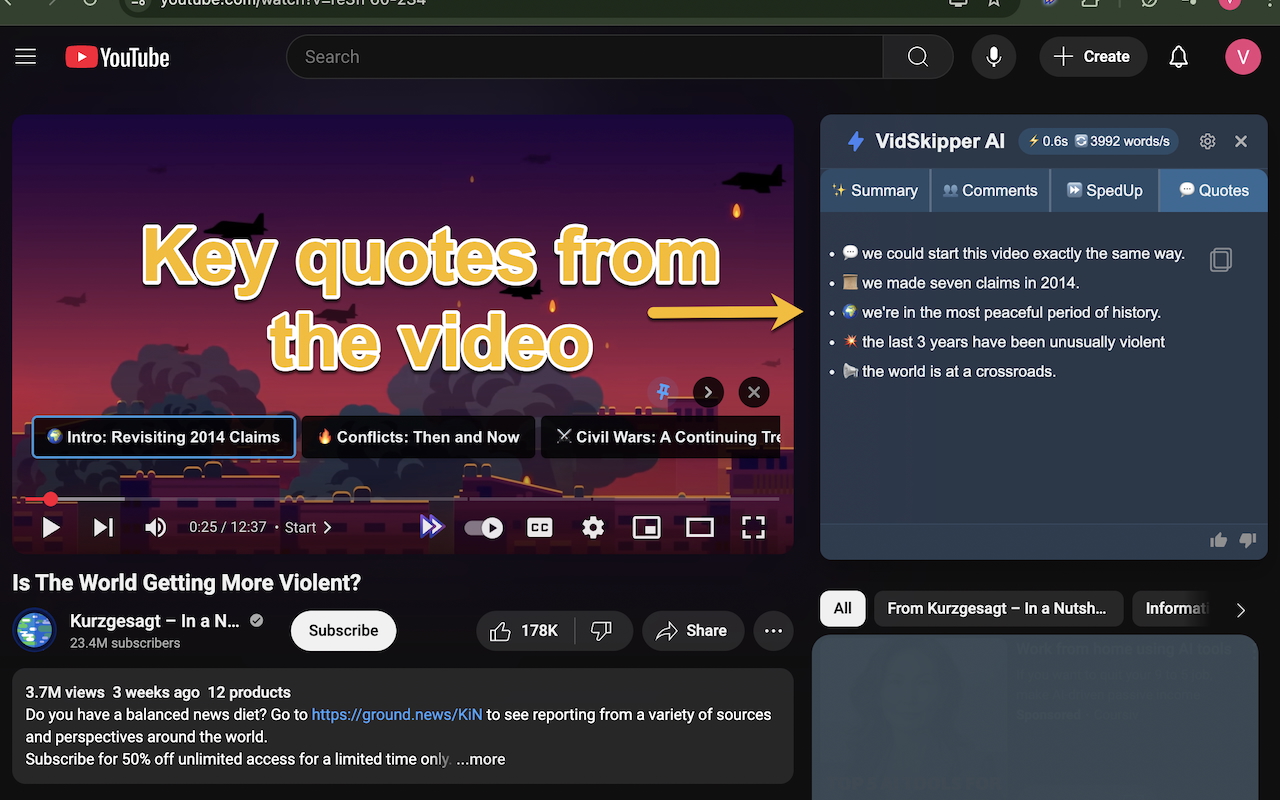Open VidSkipper AI settings gear
Image resolution: width=1280 pixels, height=800 pixels.
click(1207, 141)
